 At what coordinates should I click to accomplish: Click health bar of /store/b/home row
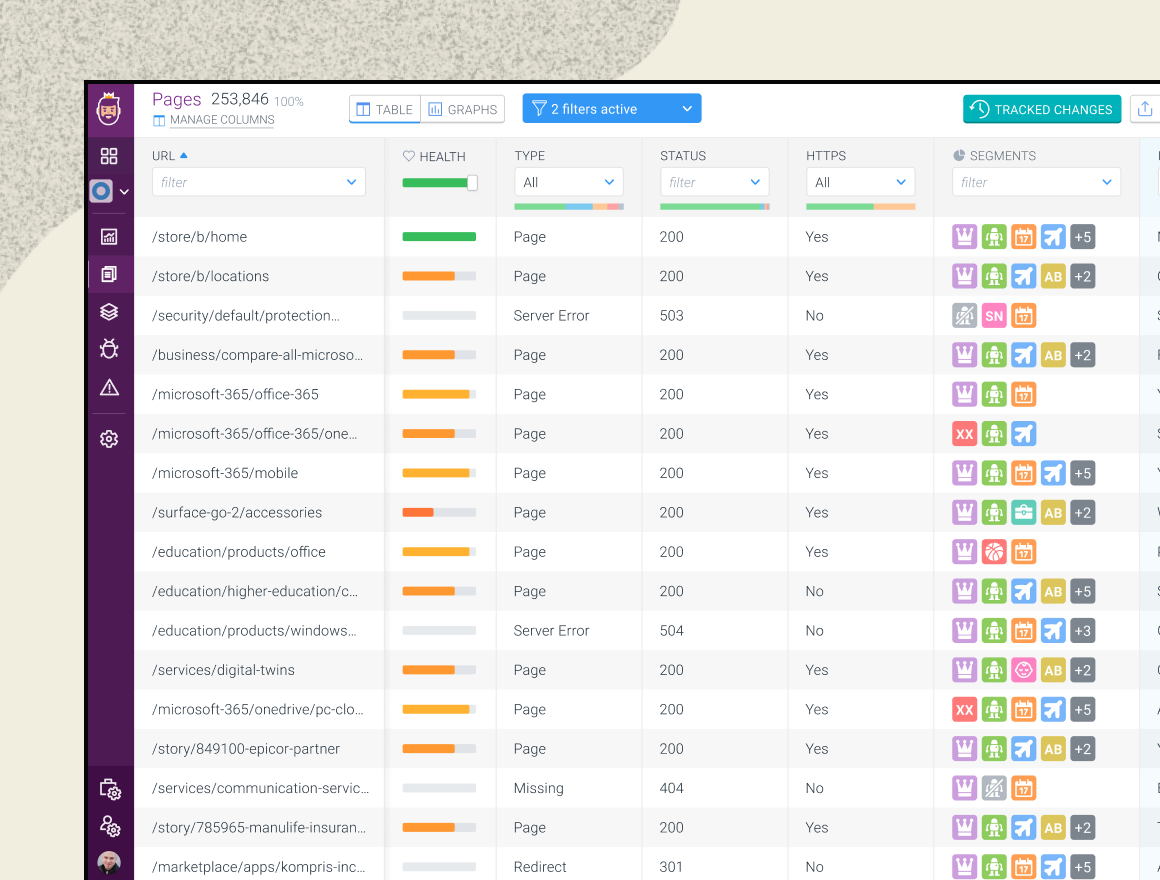[x=439, y=237]
